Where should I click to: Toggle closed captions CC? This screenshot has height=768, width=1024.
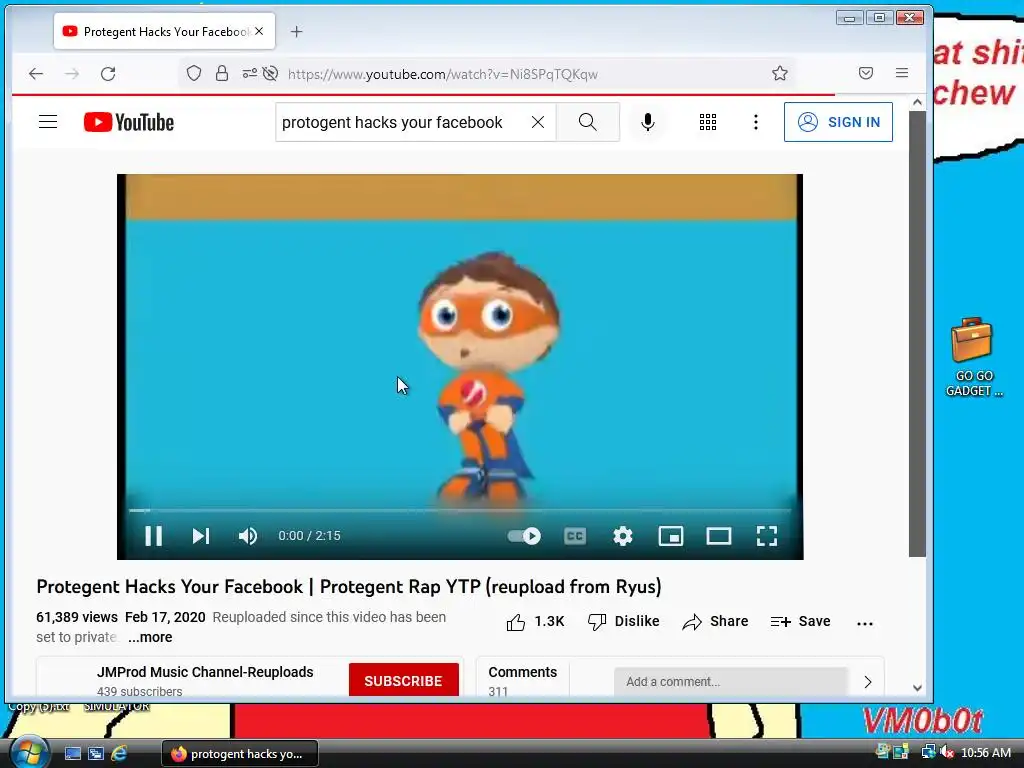pyautogui.click(x=575, y=536)
